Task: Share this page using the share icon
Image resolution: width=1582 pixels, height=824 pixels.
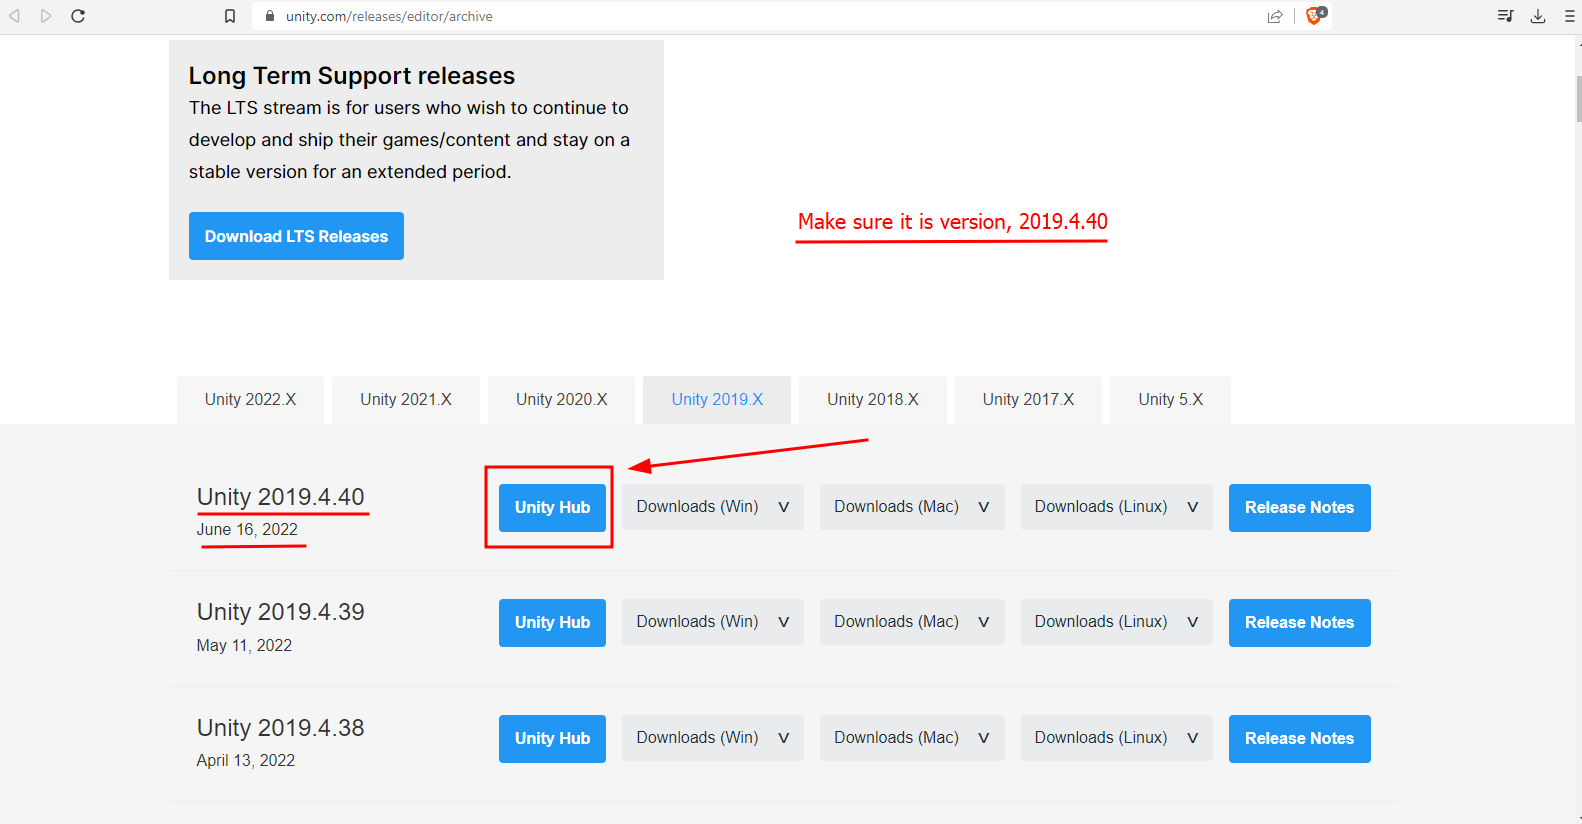Action: 1275,16
